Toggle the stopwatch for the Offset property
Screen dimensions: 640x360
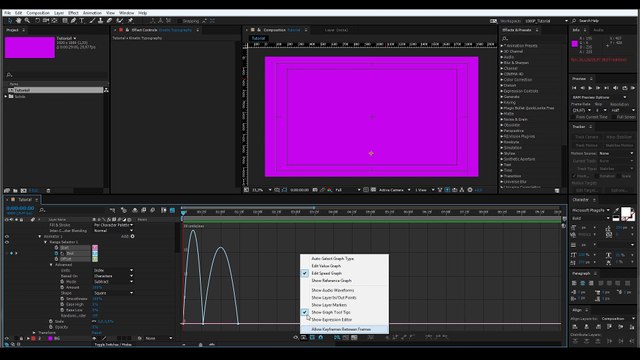point(57,259)
